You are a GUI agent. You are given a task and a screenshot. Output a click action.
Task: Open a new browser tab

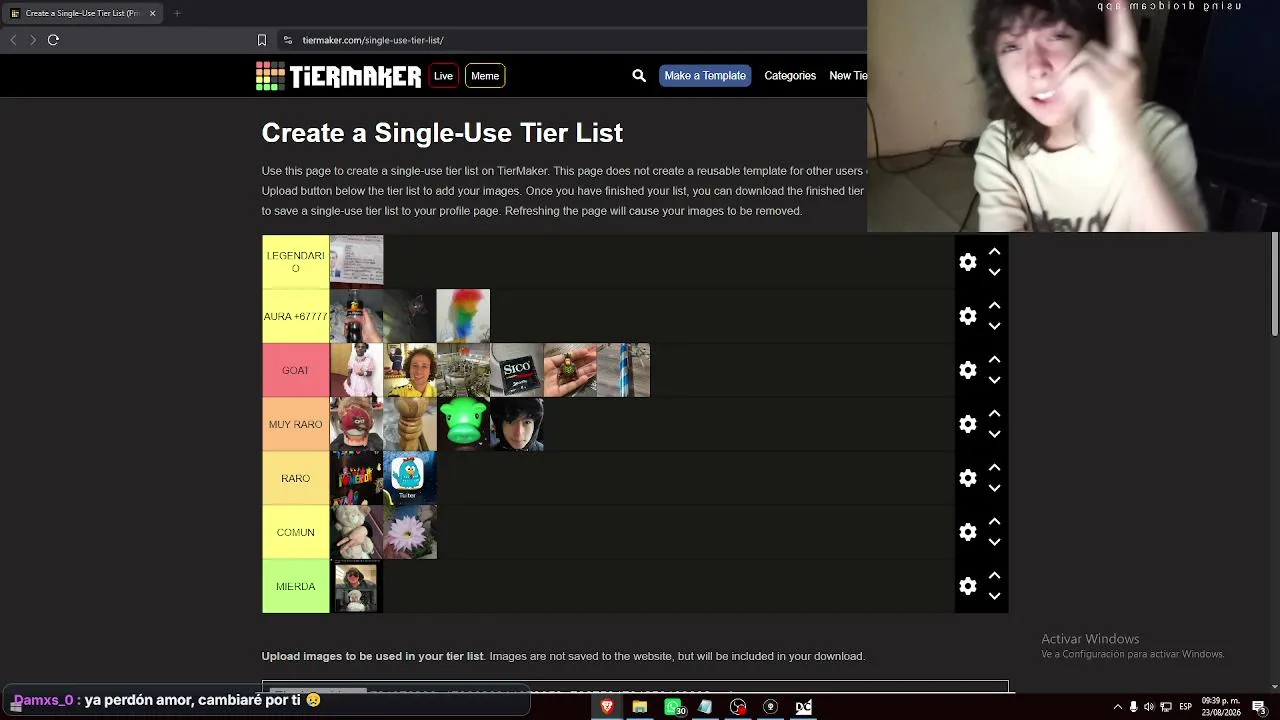point(177,13)
